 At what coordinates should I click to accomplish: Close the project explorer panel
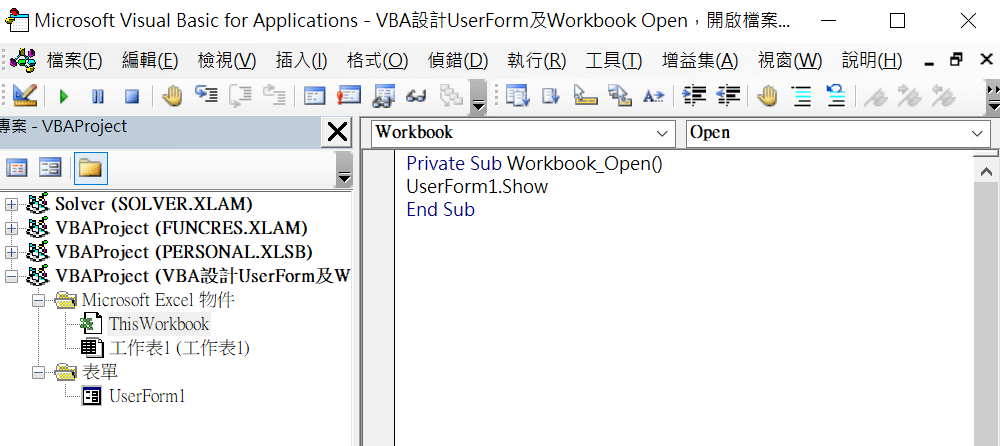pyautogui.click(x=337, y=132)
